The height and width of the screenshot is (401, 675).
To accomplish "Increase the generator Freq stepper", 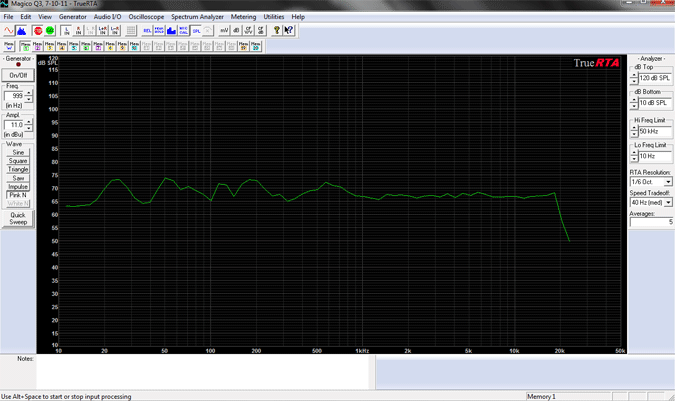I will (29, 93).
